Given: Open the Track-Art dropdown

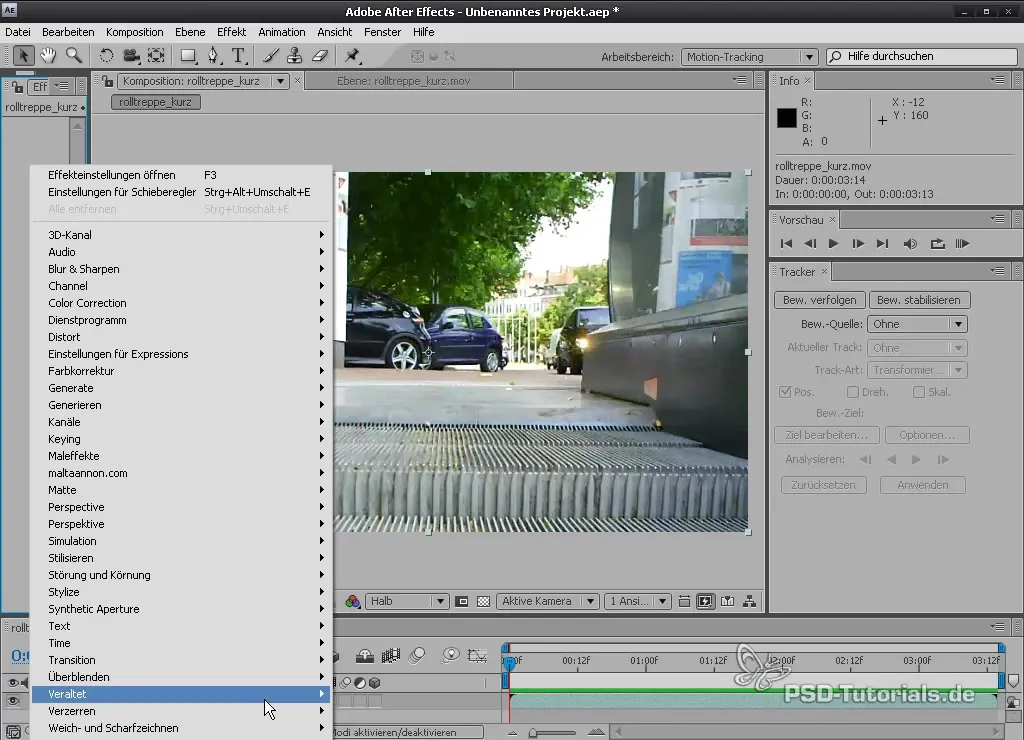Looking at the screenshot, I should 917,370.
